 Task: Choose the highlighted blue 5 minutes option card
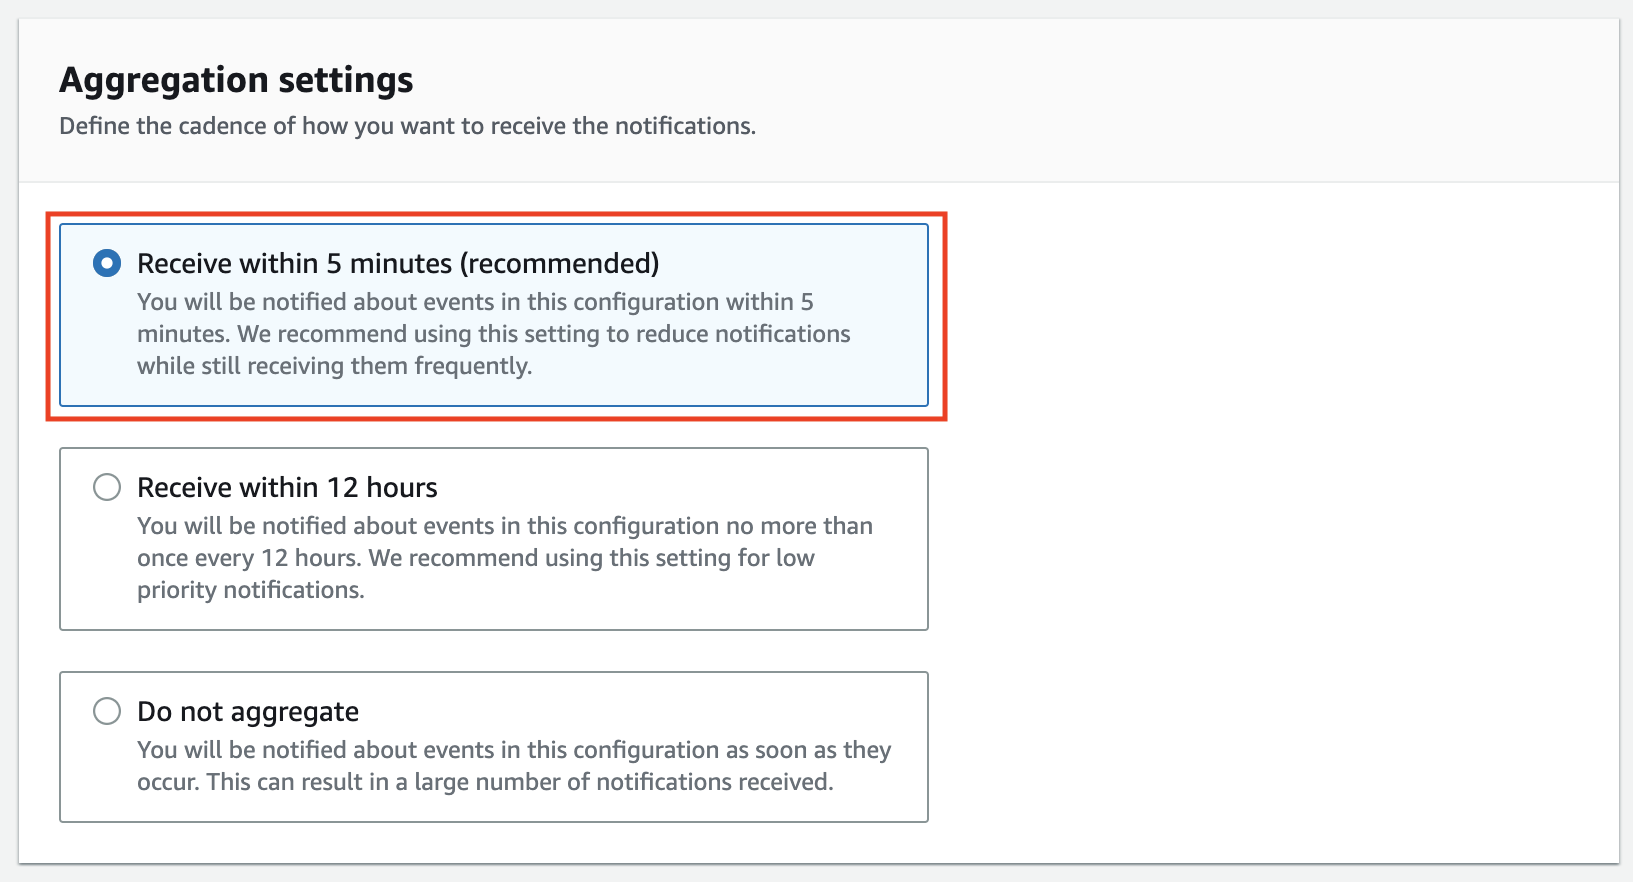click(x=494, y=315)
